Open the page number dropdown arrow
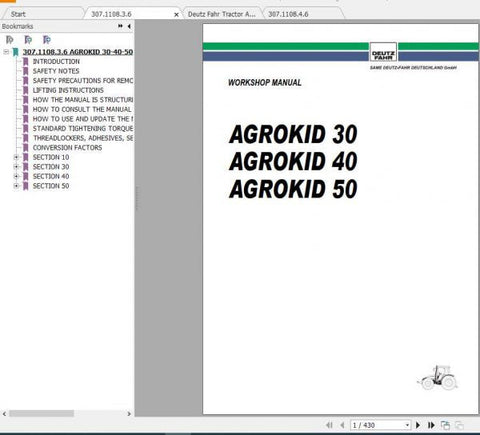Screen dimensions: 480x435 (407, 425)
